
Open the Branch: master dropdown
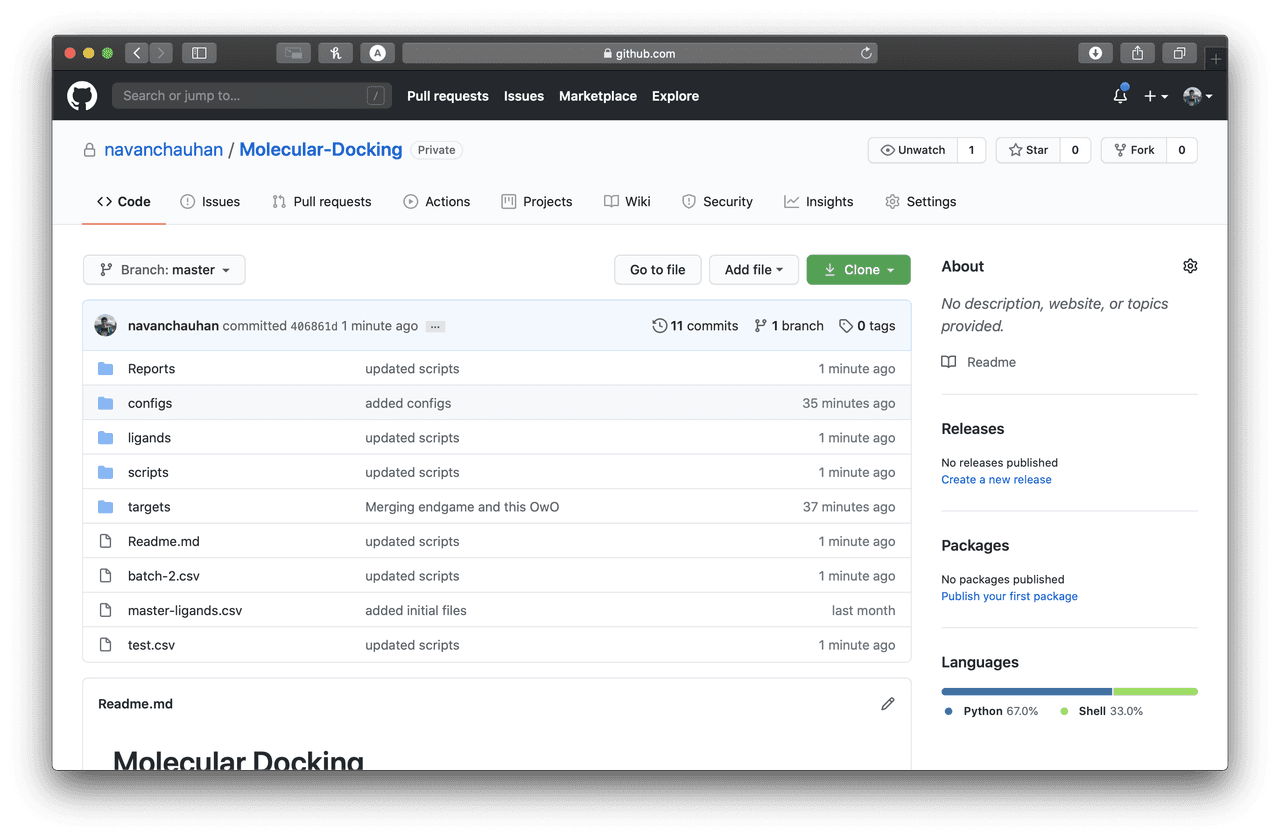point(164,270)
